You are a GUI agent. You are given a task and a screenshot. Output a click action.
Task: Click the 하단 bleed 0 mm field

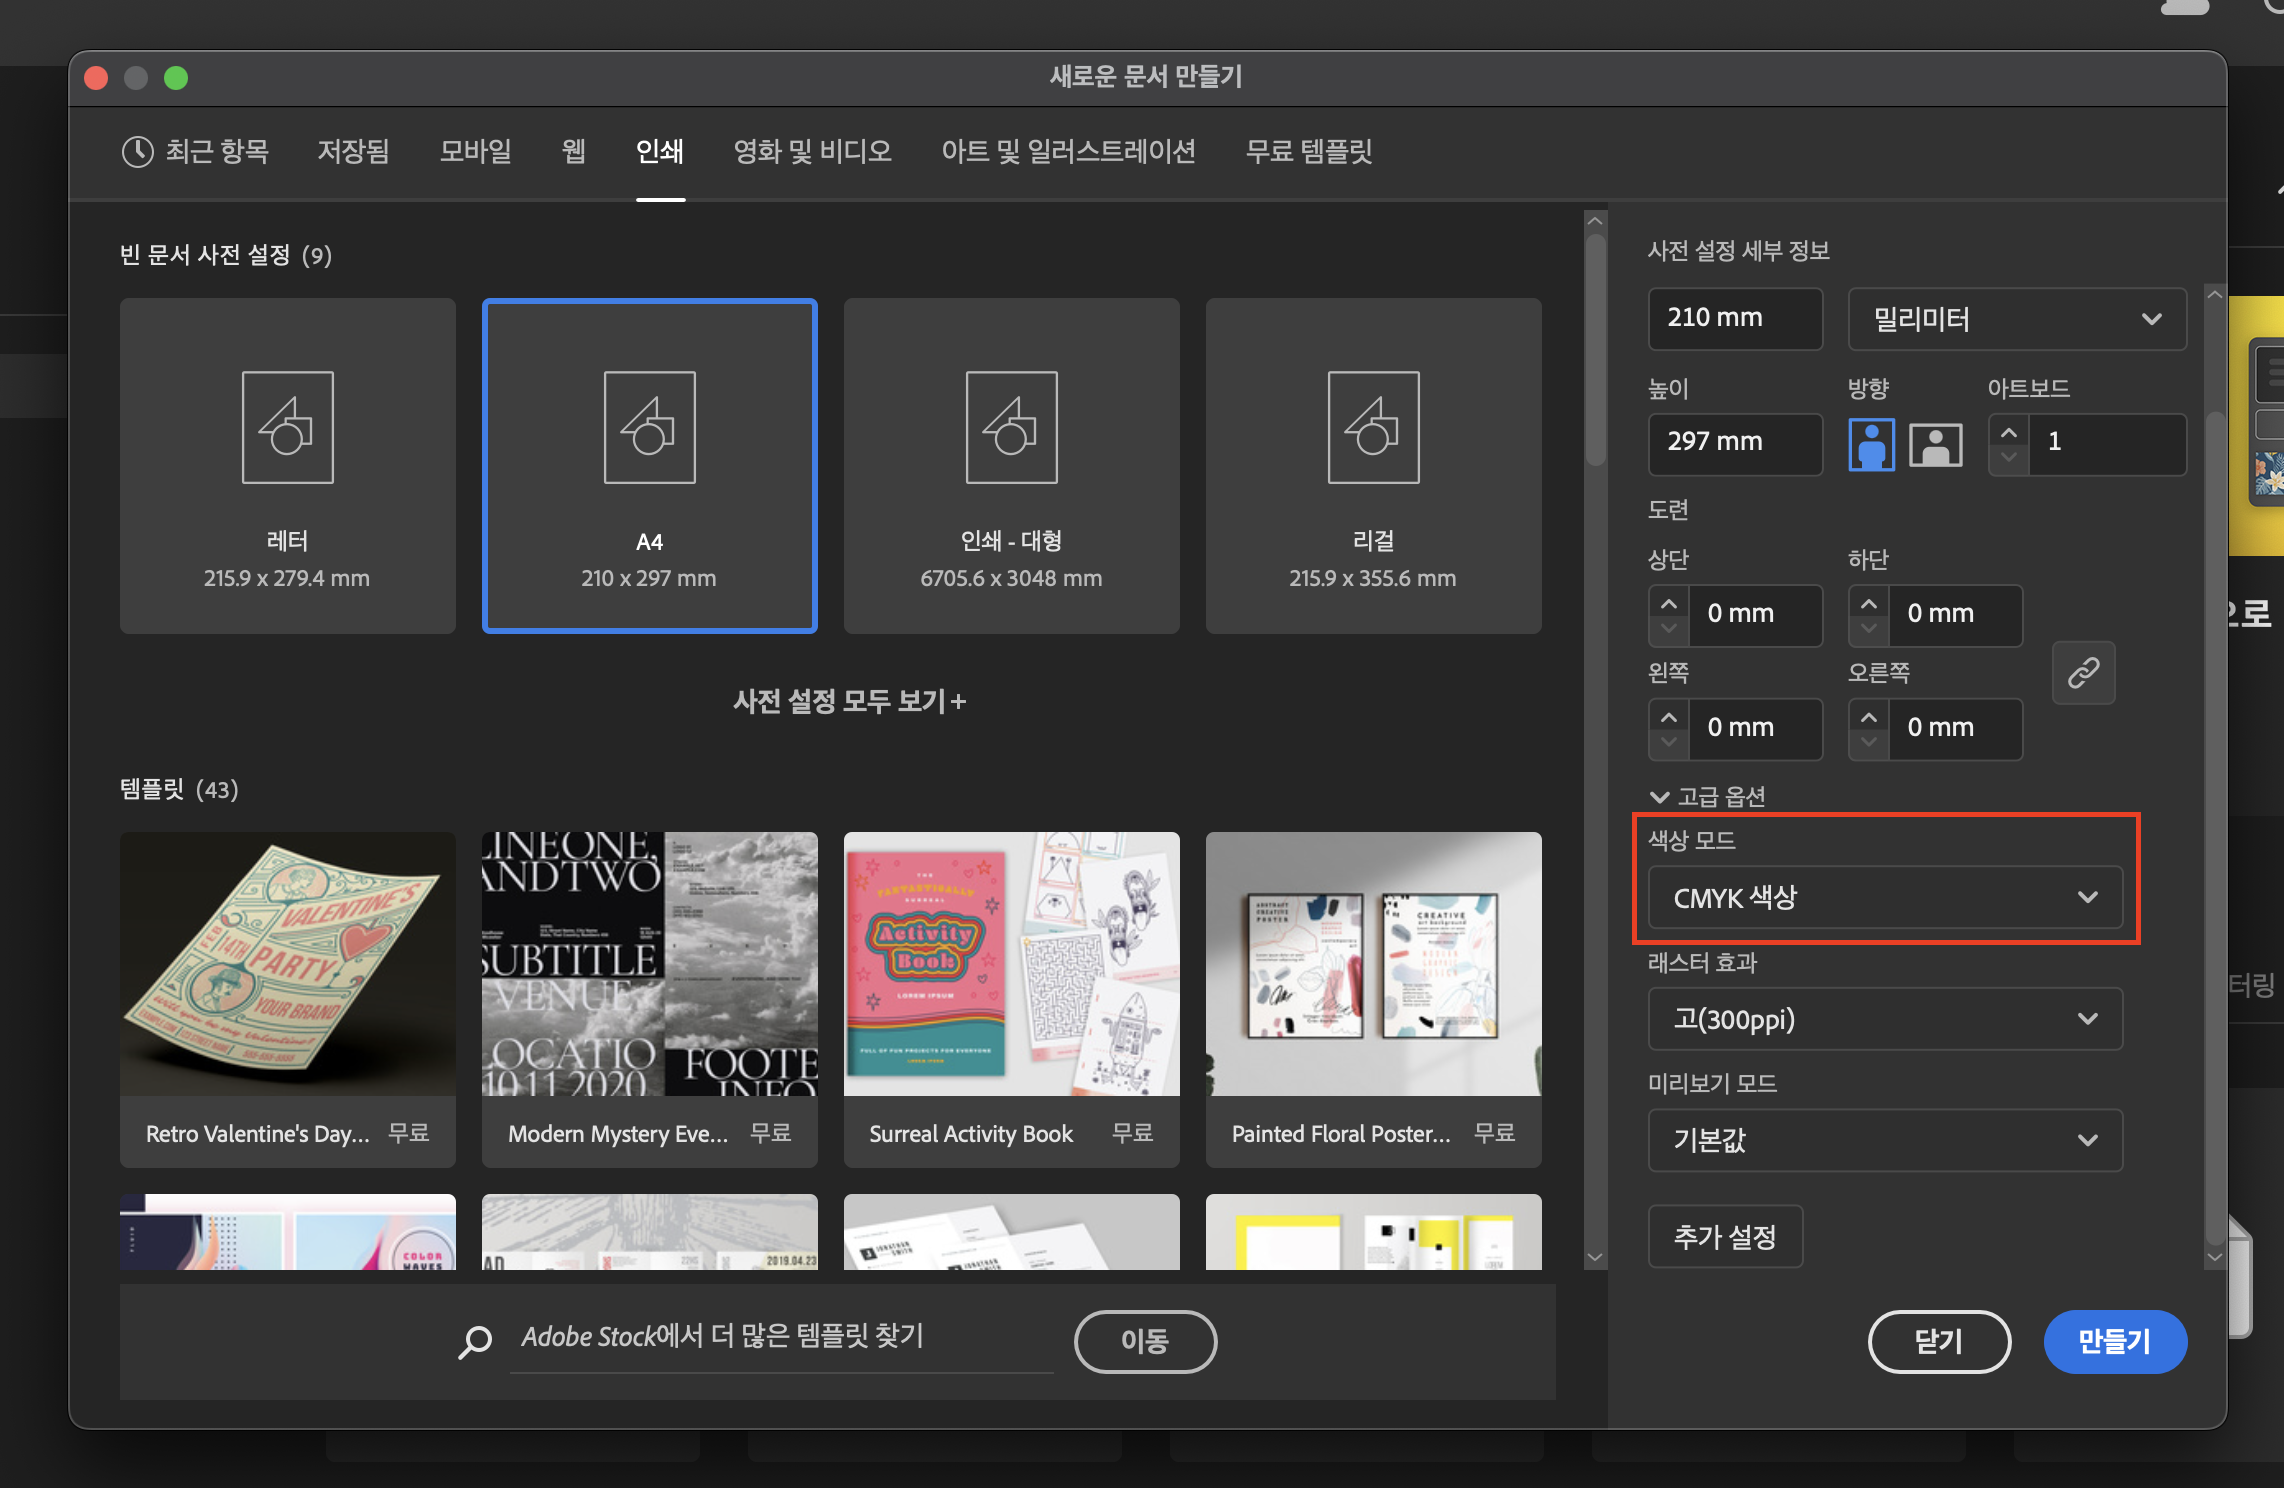point(1955,615)
